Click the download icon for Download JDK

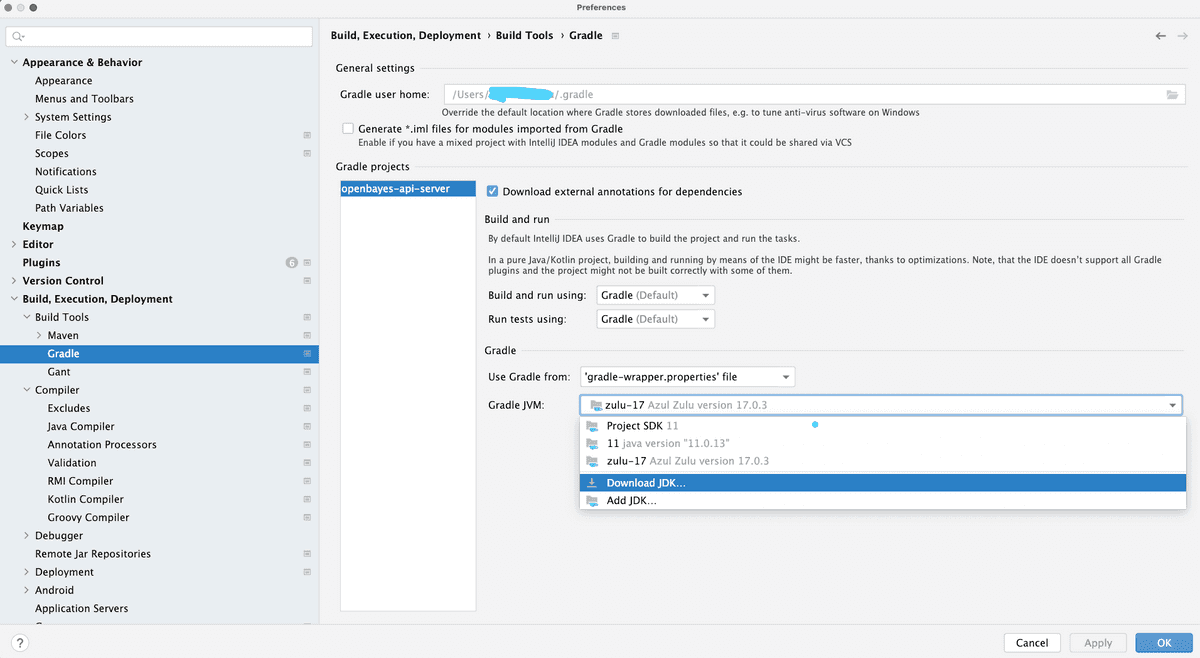pos(593,483)
